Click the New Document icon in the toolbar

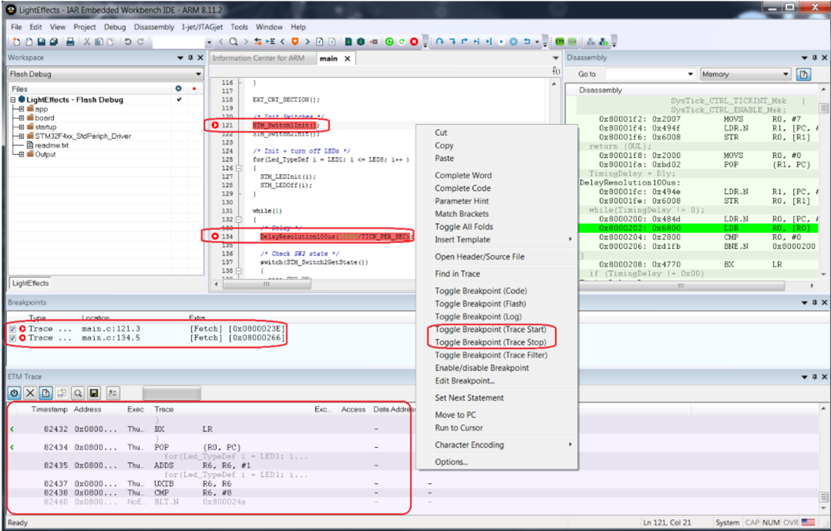tap(17, 42)
